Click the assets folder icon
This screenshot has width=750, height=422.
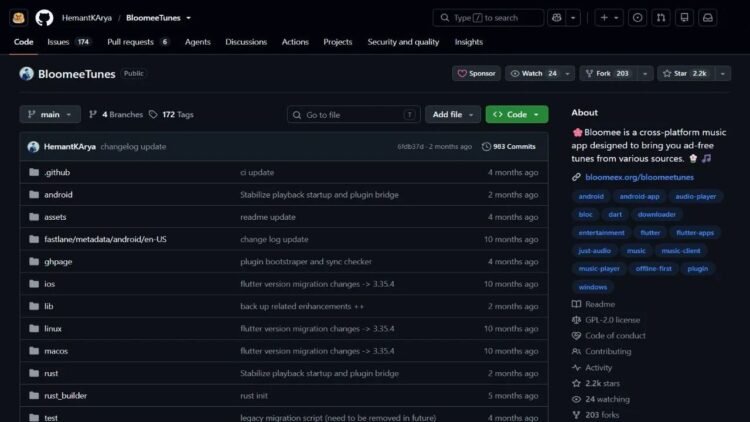point(33,217)
